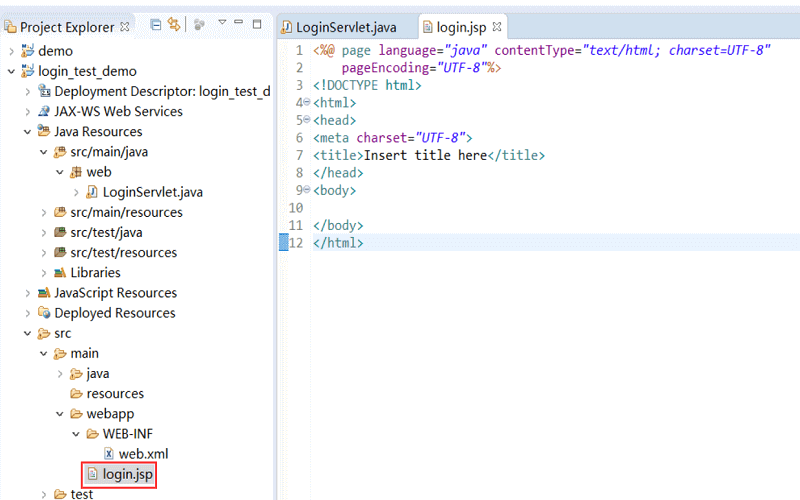Select the resources folder under main
Image resolution: width=800 pixels, height=500 pixels.
pyautogui.click(x=115, y=394)
